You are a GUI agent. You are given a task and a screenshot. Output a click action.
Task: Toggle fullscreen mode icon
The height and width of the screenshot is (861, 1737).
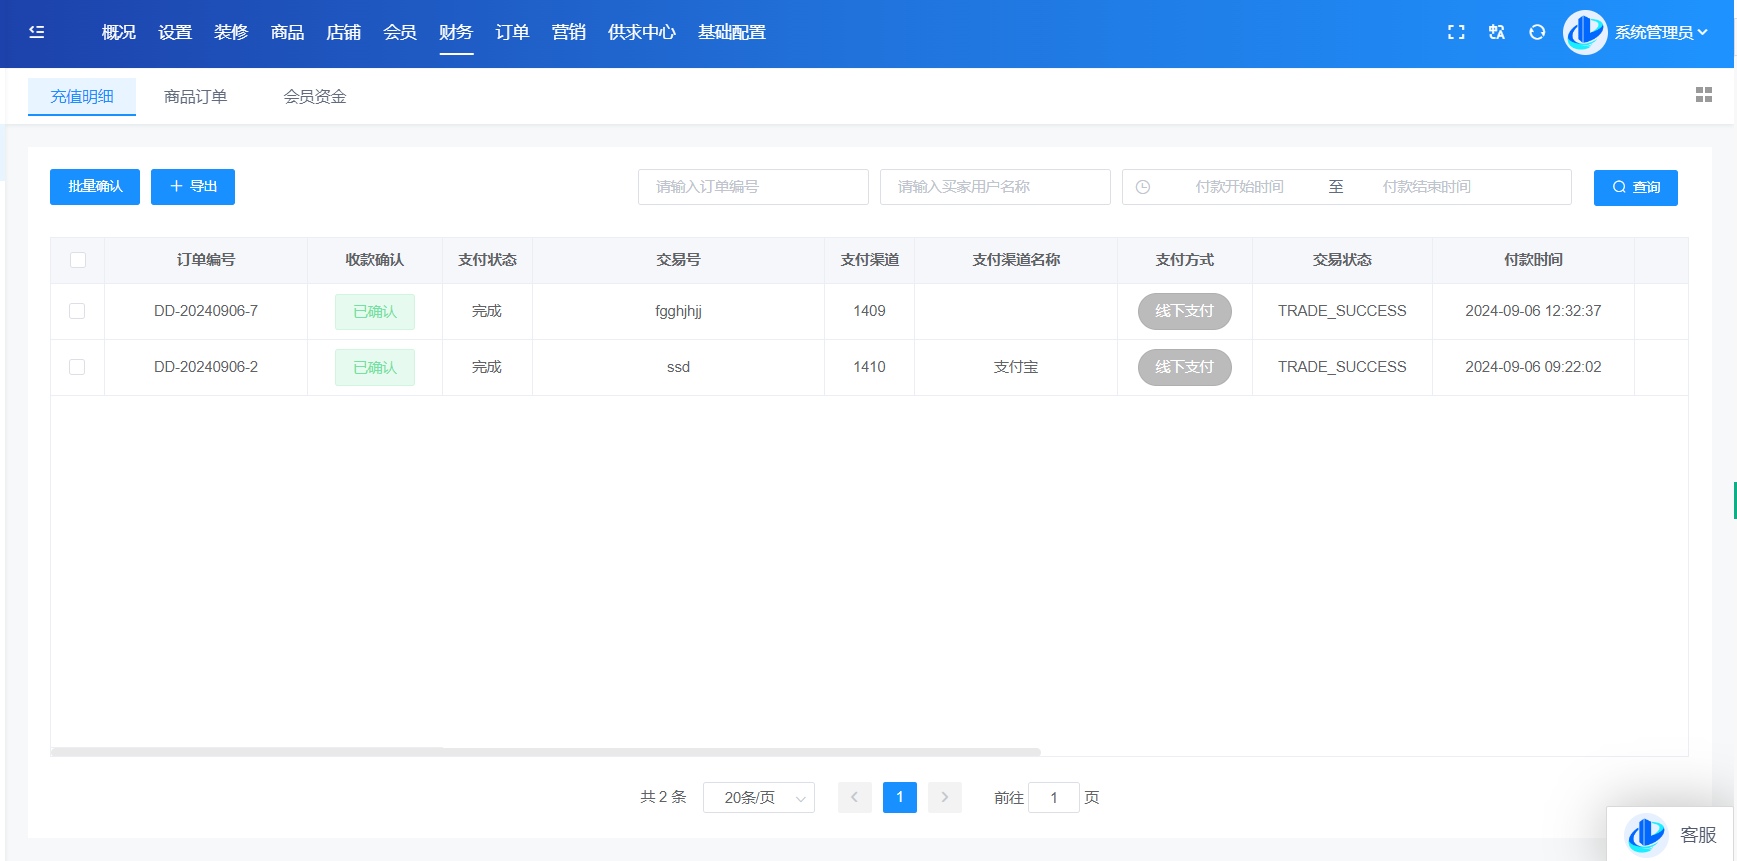tap(1456, 32)
